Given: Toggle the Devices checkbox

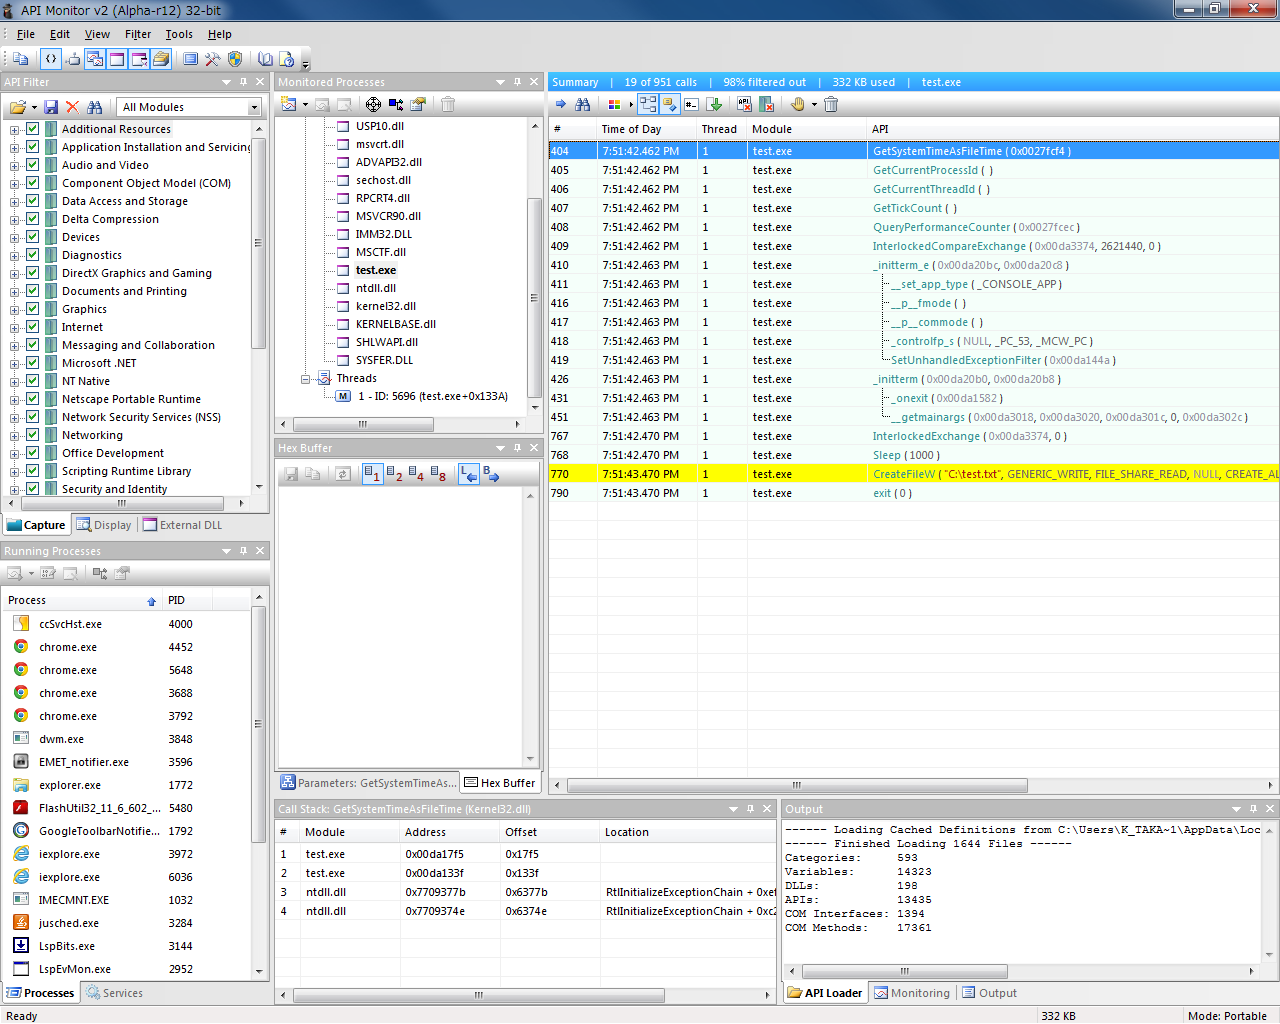Looking at the screenshot, I should click(x=33, y=237).
